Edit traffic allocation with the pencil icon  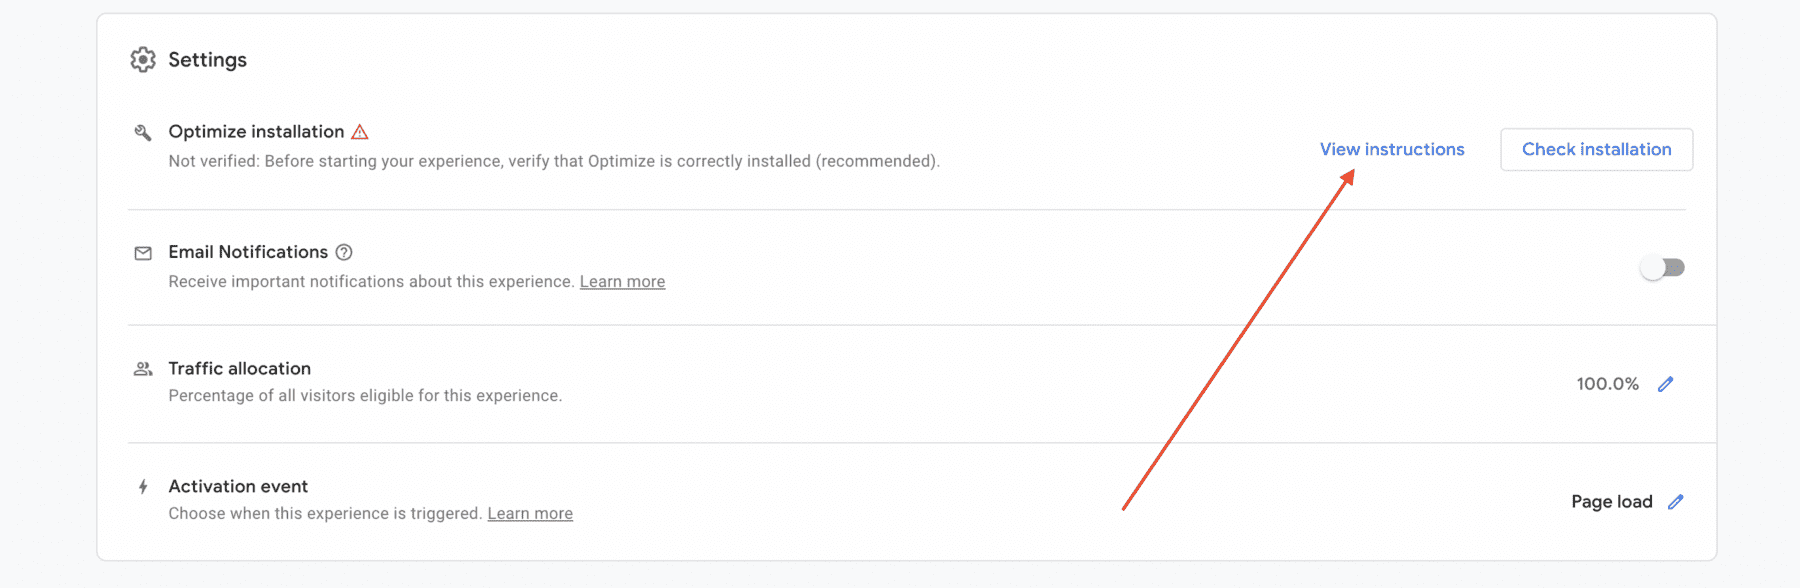click(1665, 384)
